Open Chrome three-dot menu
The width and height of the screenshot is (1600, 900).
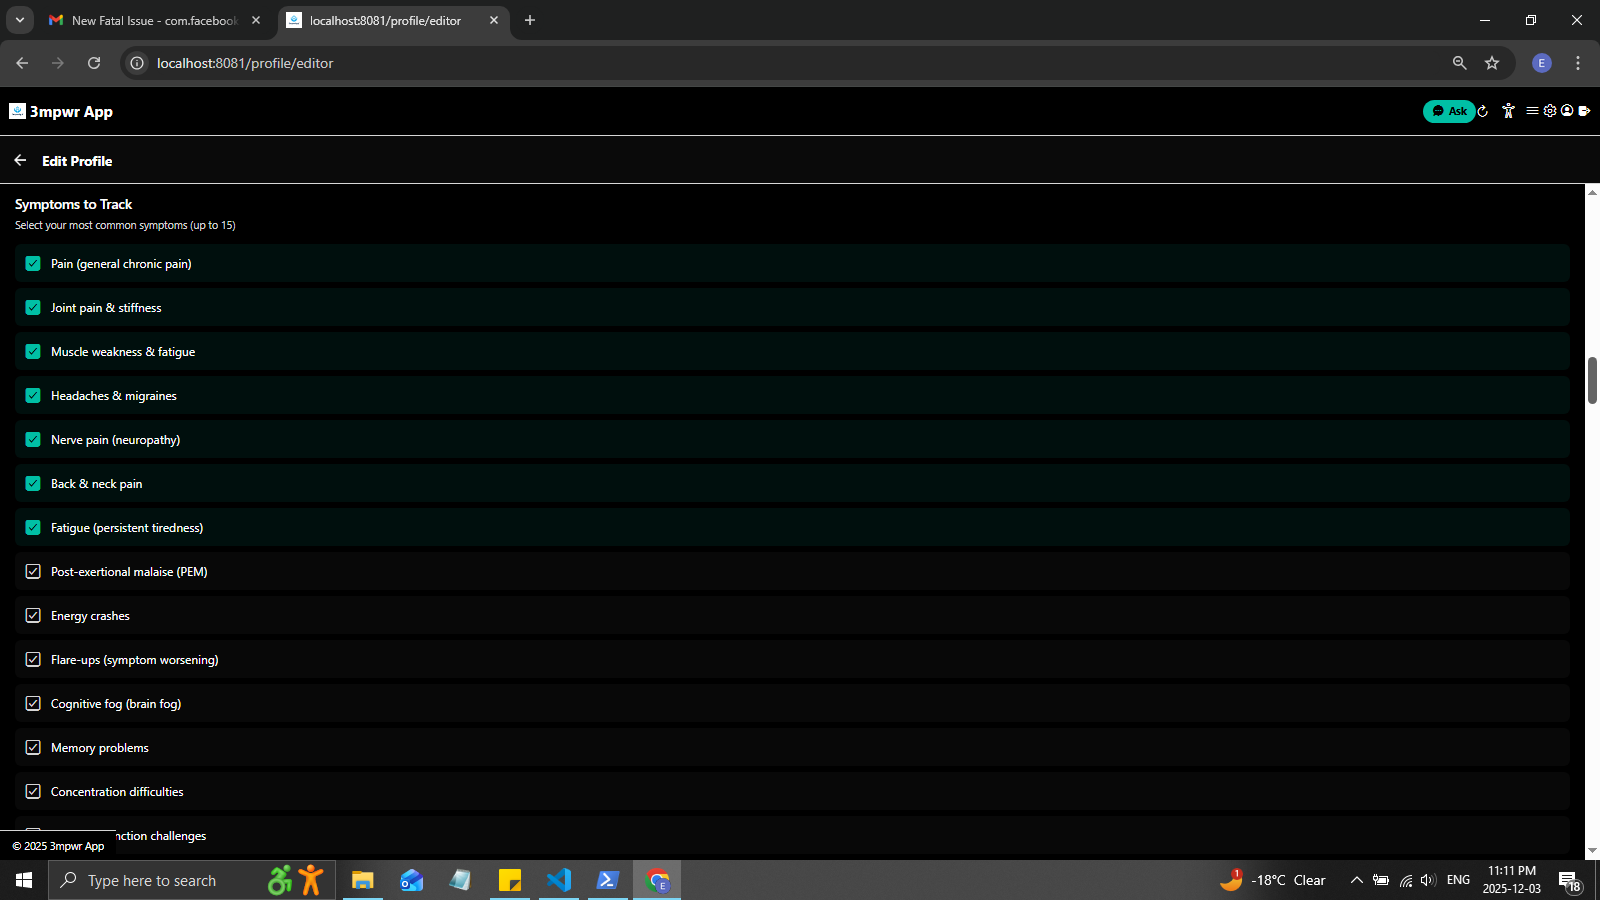pyautogui.click(x=1578, y=63)
